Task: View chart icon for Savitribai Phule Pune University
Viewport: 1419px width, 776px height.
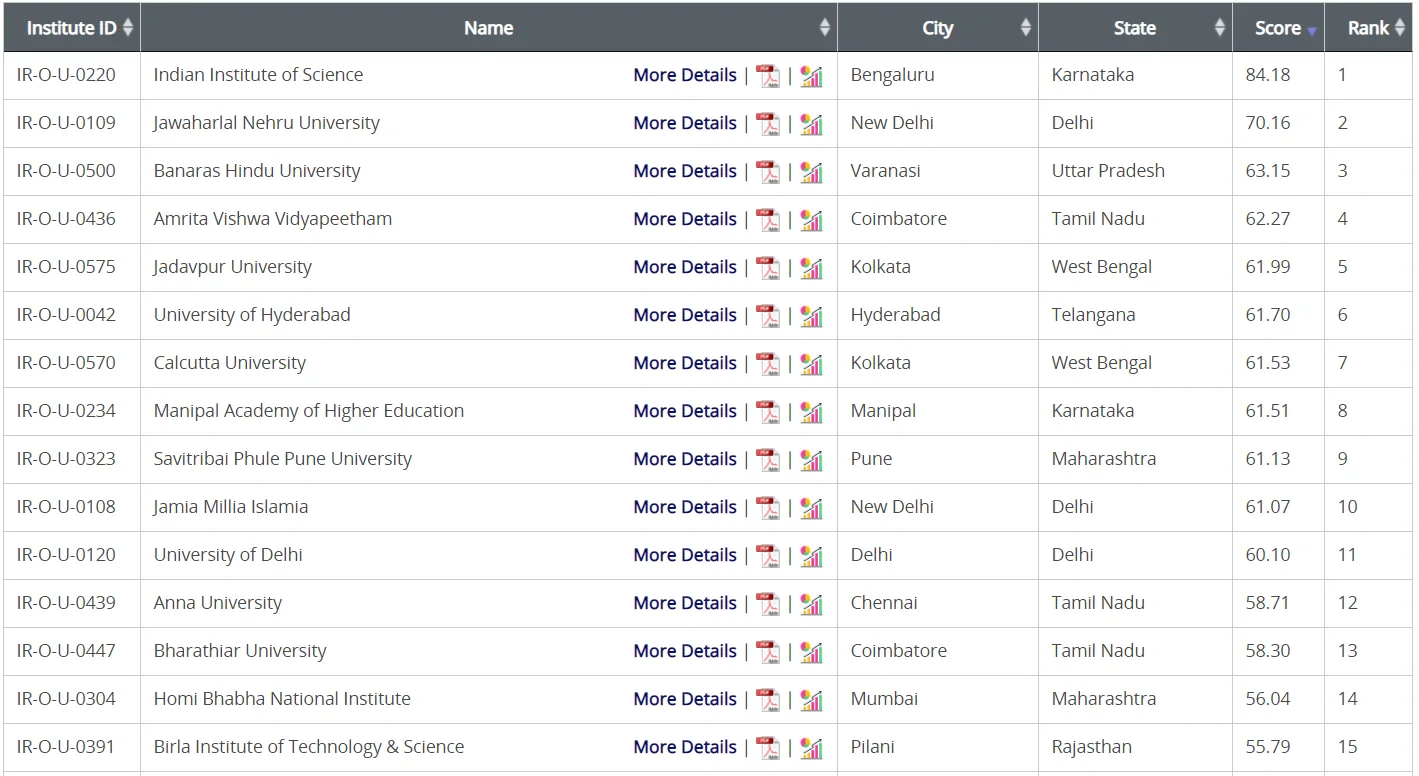Action: (x=811, y=460)
